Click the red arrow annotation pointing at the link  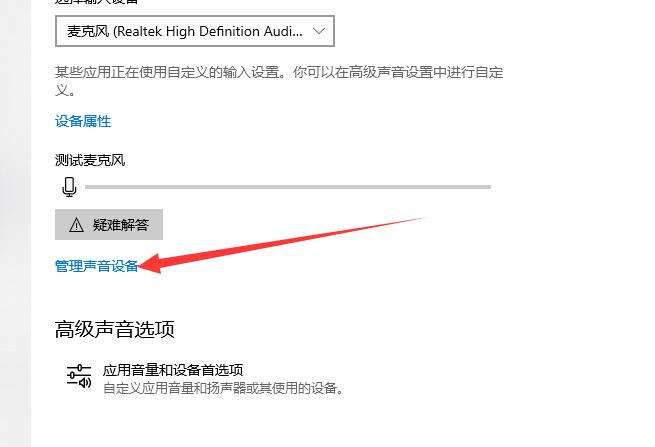[281, 246]
